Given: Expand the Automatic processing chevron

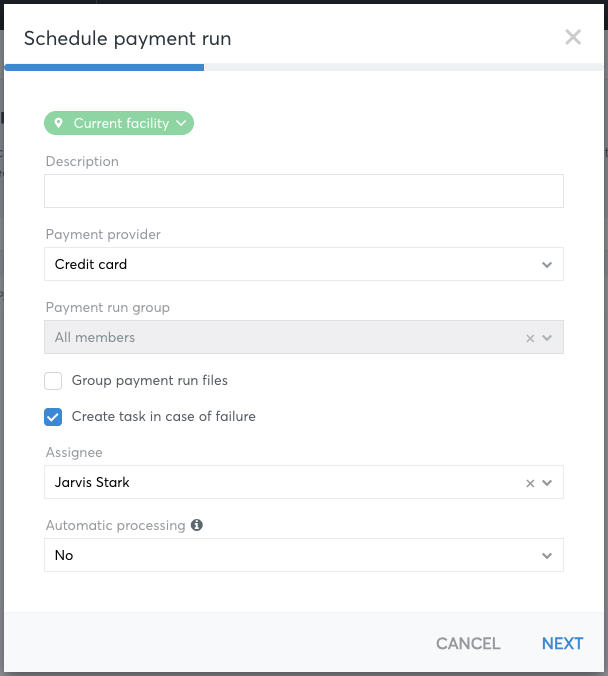Looking at the screenshot, I should (x=547, y=556).
